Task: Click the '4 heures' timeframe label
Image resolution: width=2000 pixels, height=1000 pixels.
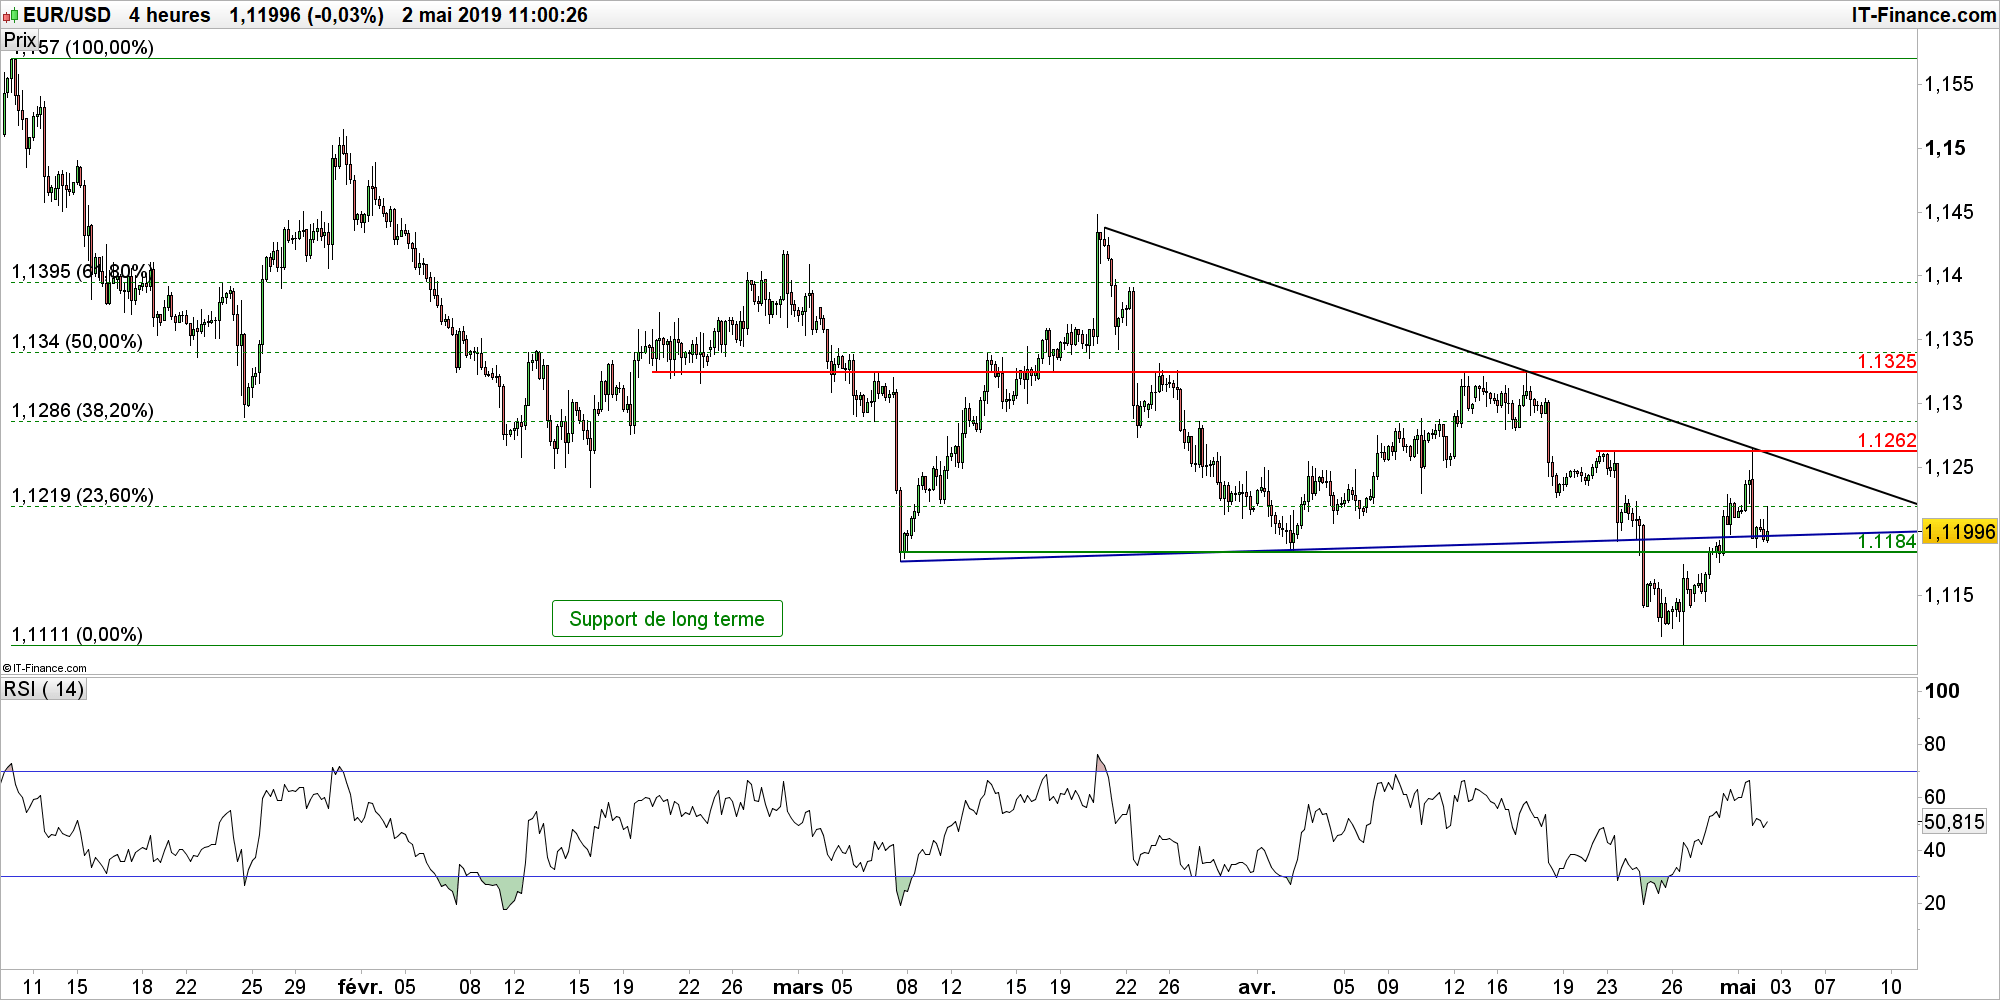Action: (x=170, y=15)
